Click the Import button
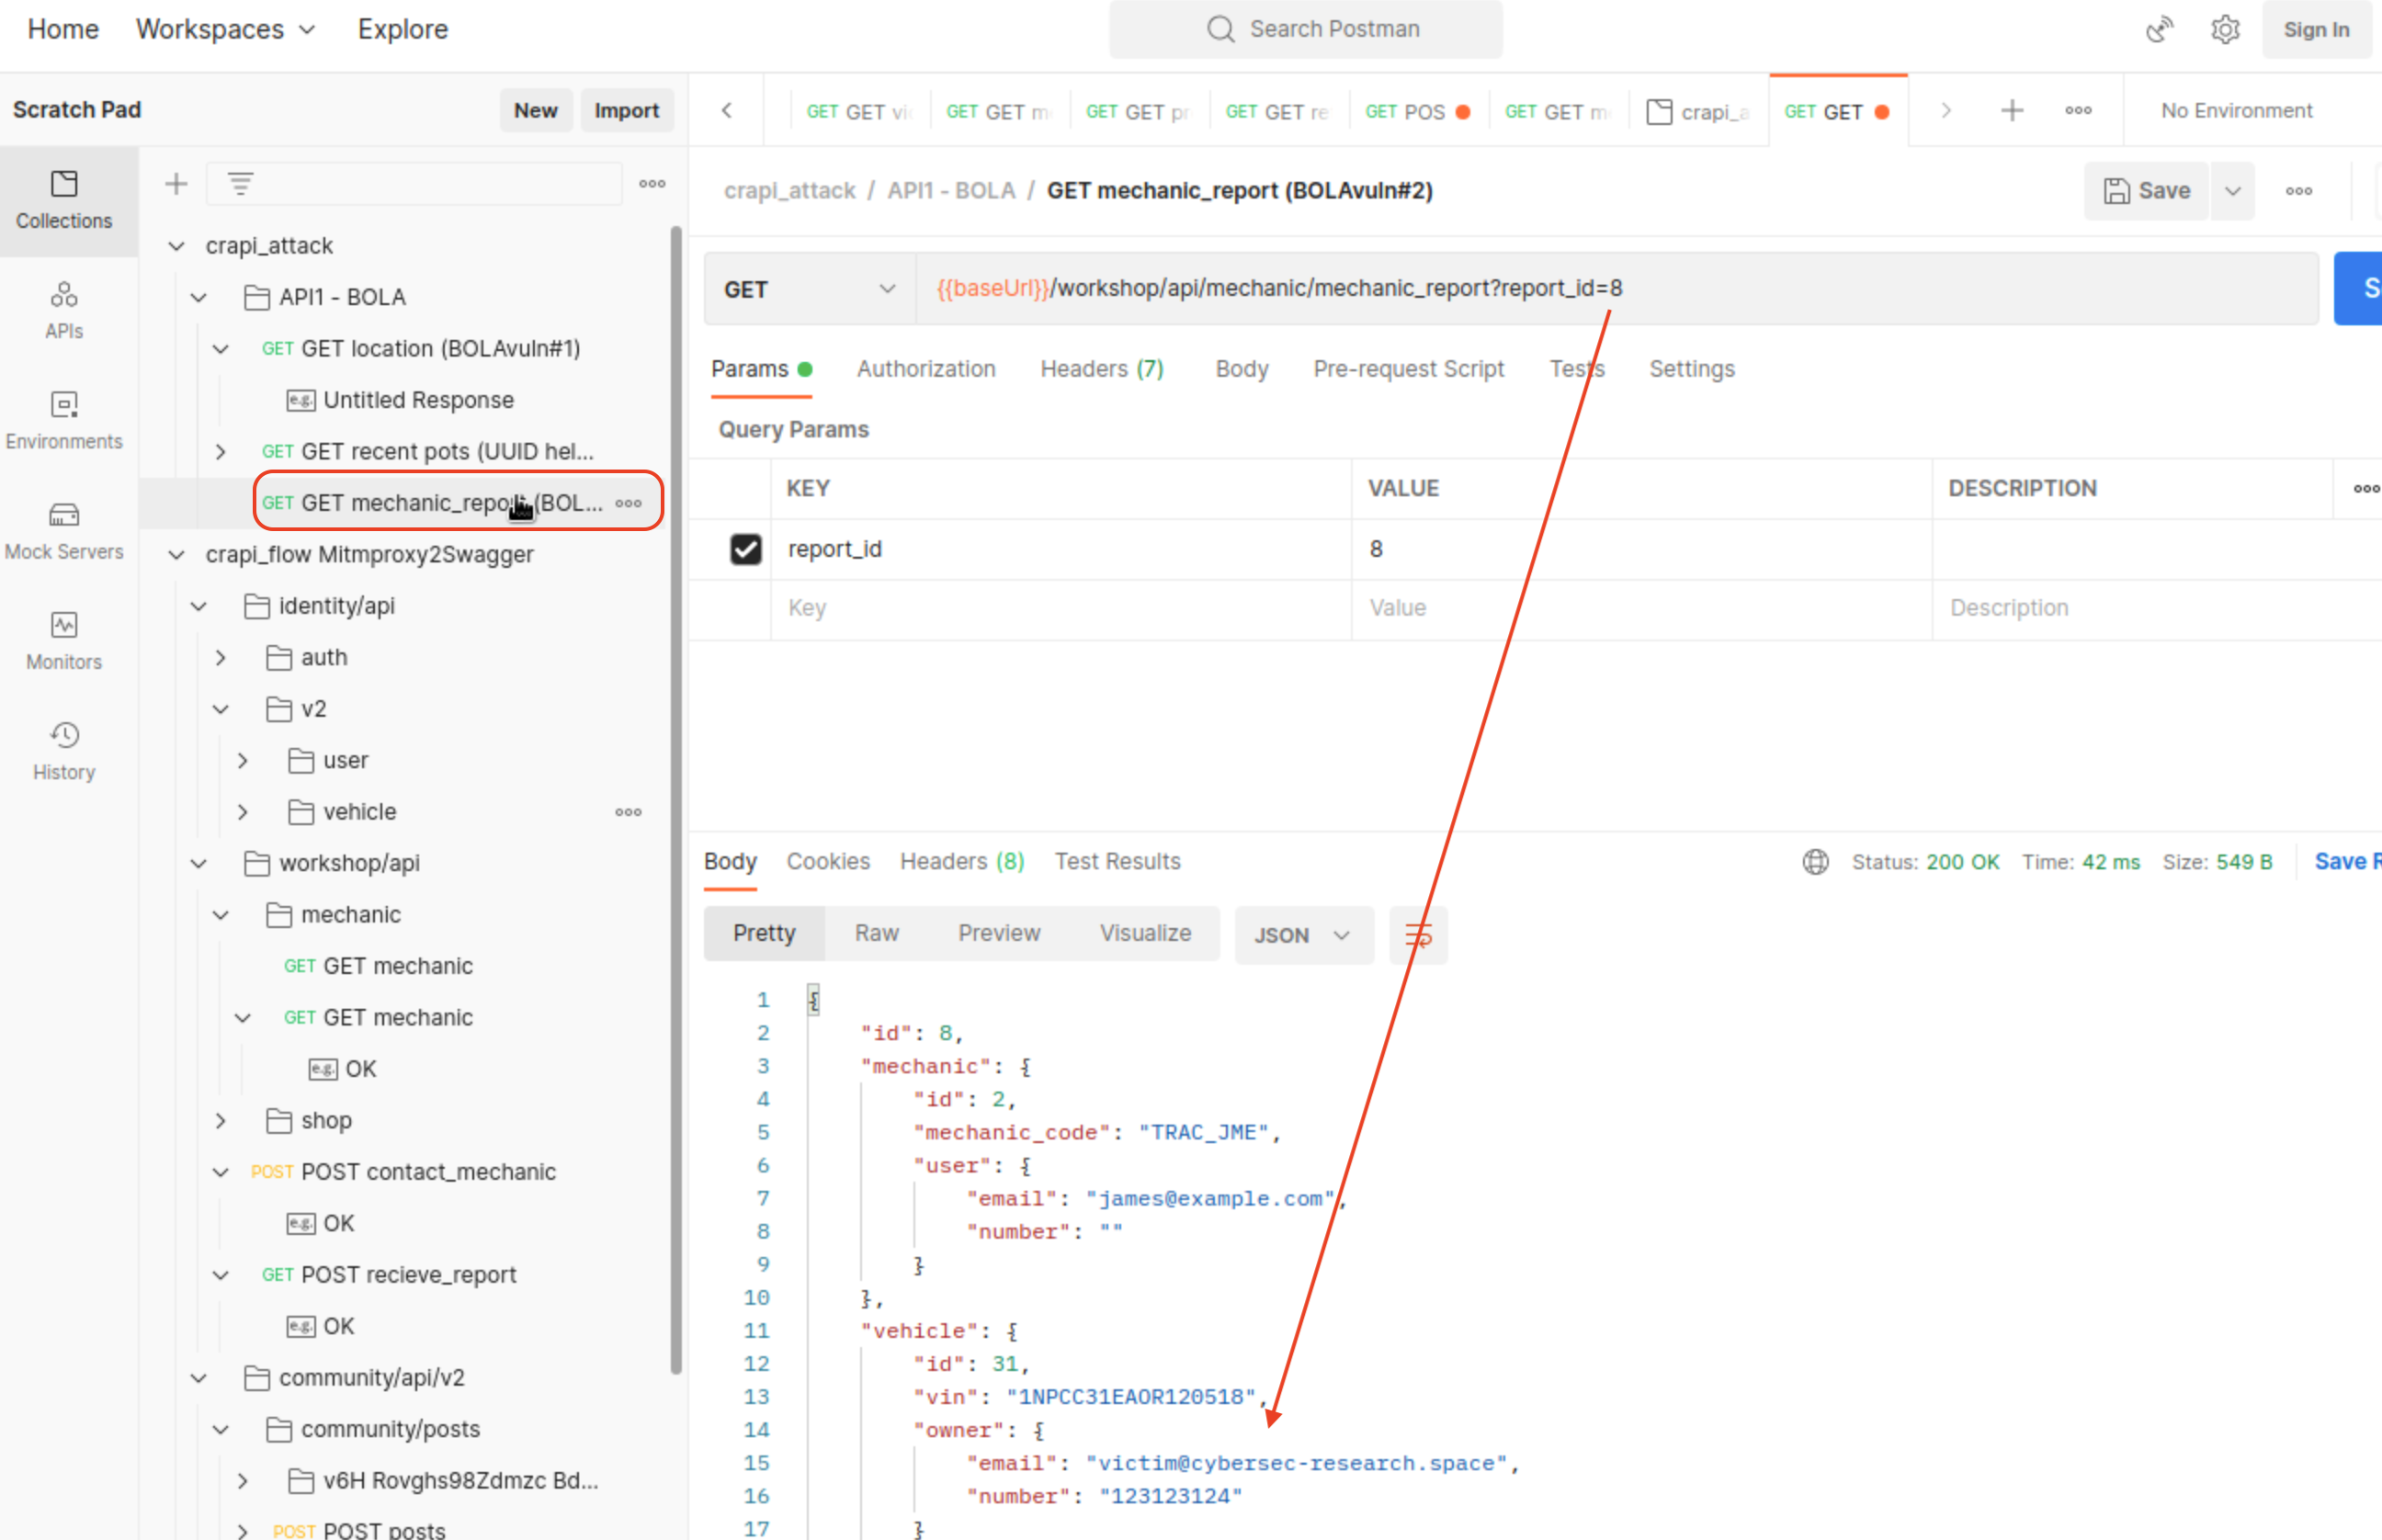 pos(626,110)
